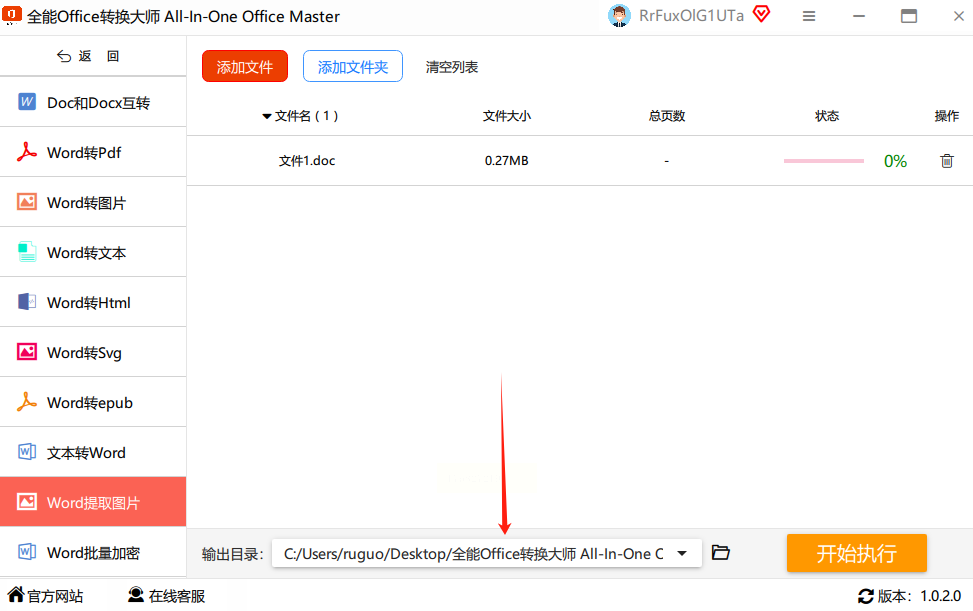Click the Word批量加密 icon
This screenshot has height=611, width=973.
pyautogui.click(x=27, y=551)
